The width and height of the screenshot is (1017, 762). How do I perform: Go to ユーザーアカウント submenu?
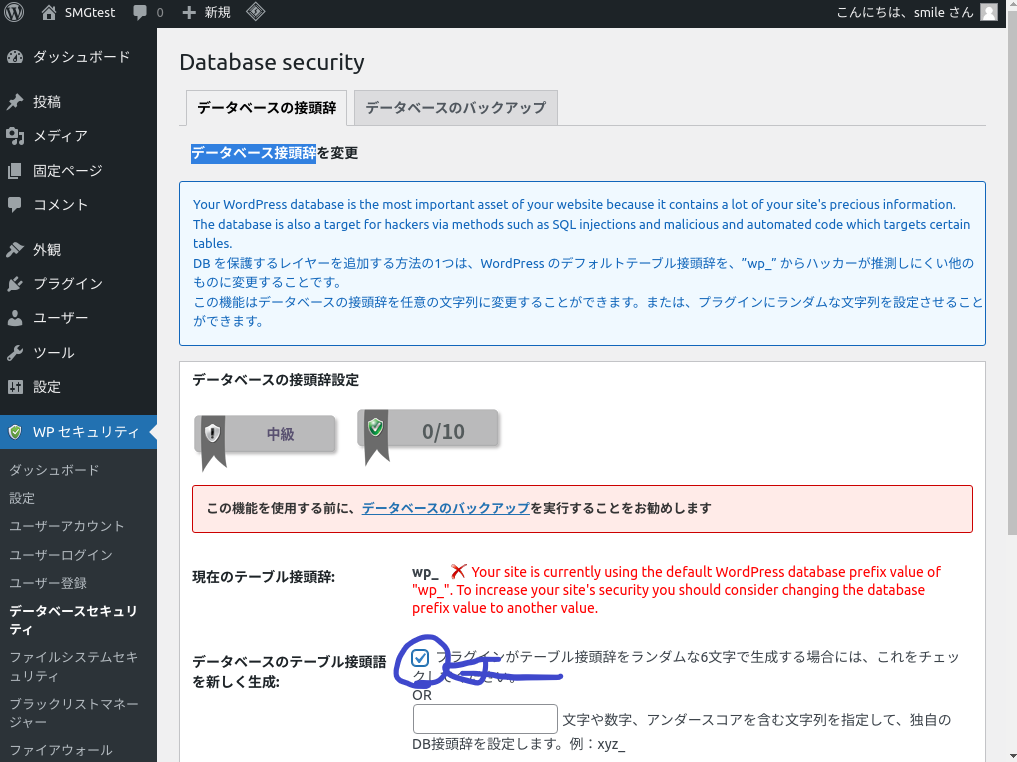coord(67,526)
